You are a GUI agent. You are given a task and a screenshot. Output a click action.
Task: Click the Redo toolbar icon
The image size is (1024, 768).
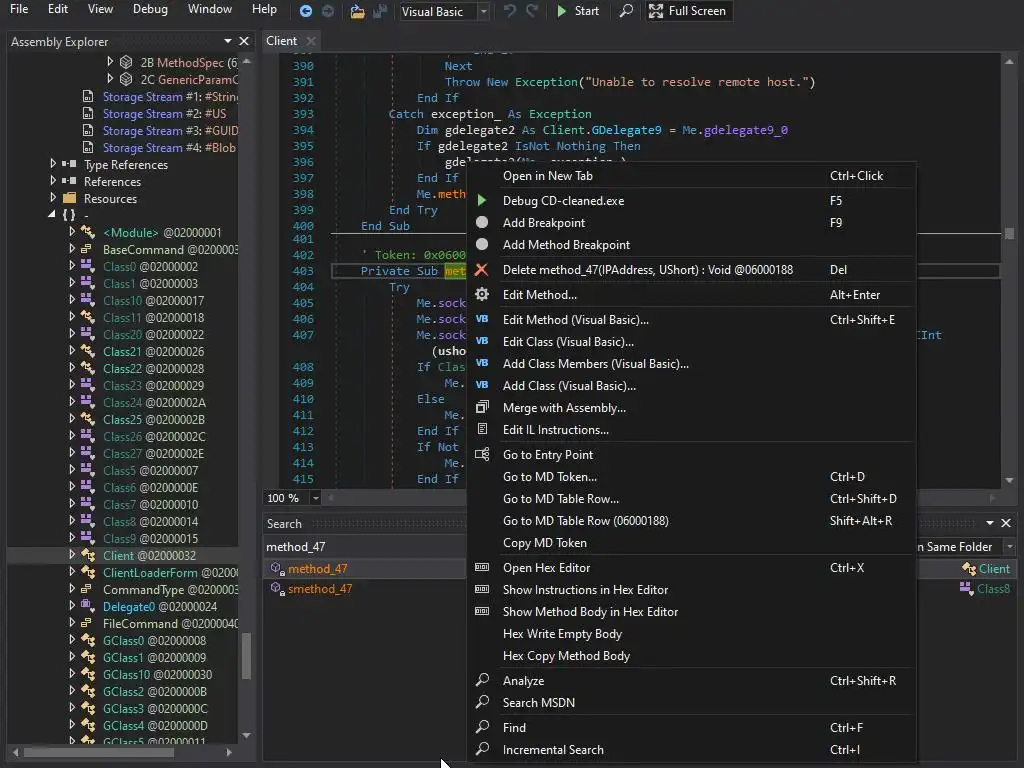(x=532, y=11)
